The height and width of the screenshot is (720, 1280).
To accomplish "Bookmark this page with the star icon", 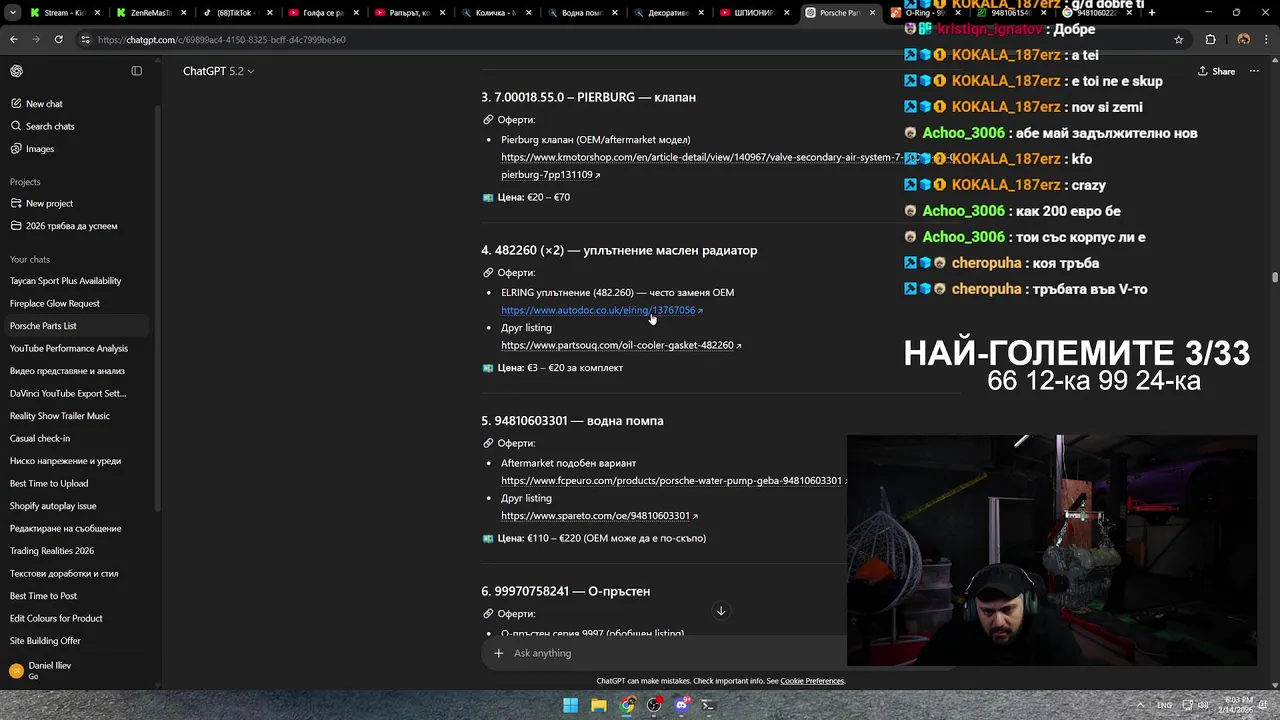I will click(1179, 40).
